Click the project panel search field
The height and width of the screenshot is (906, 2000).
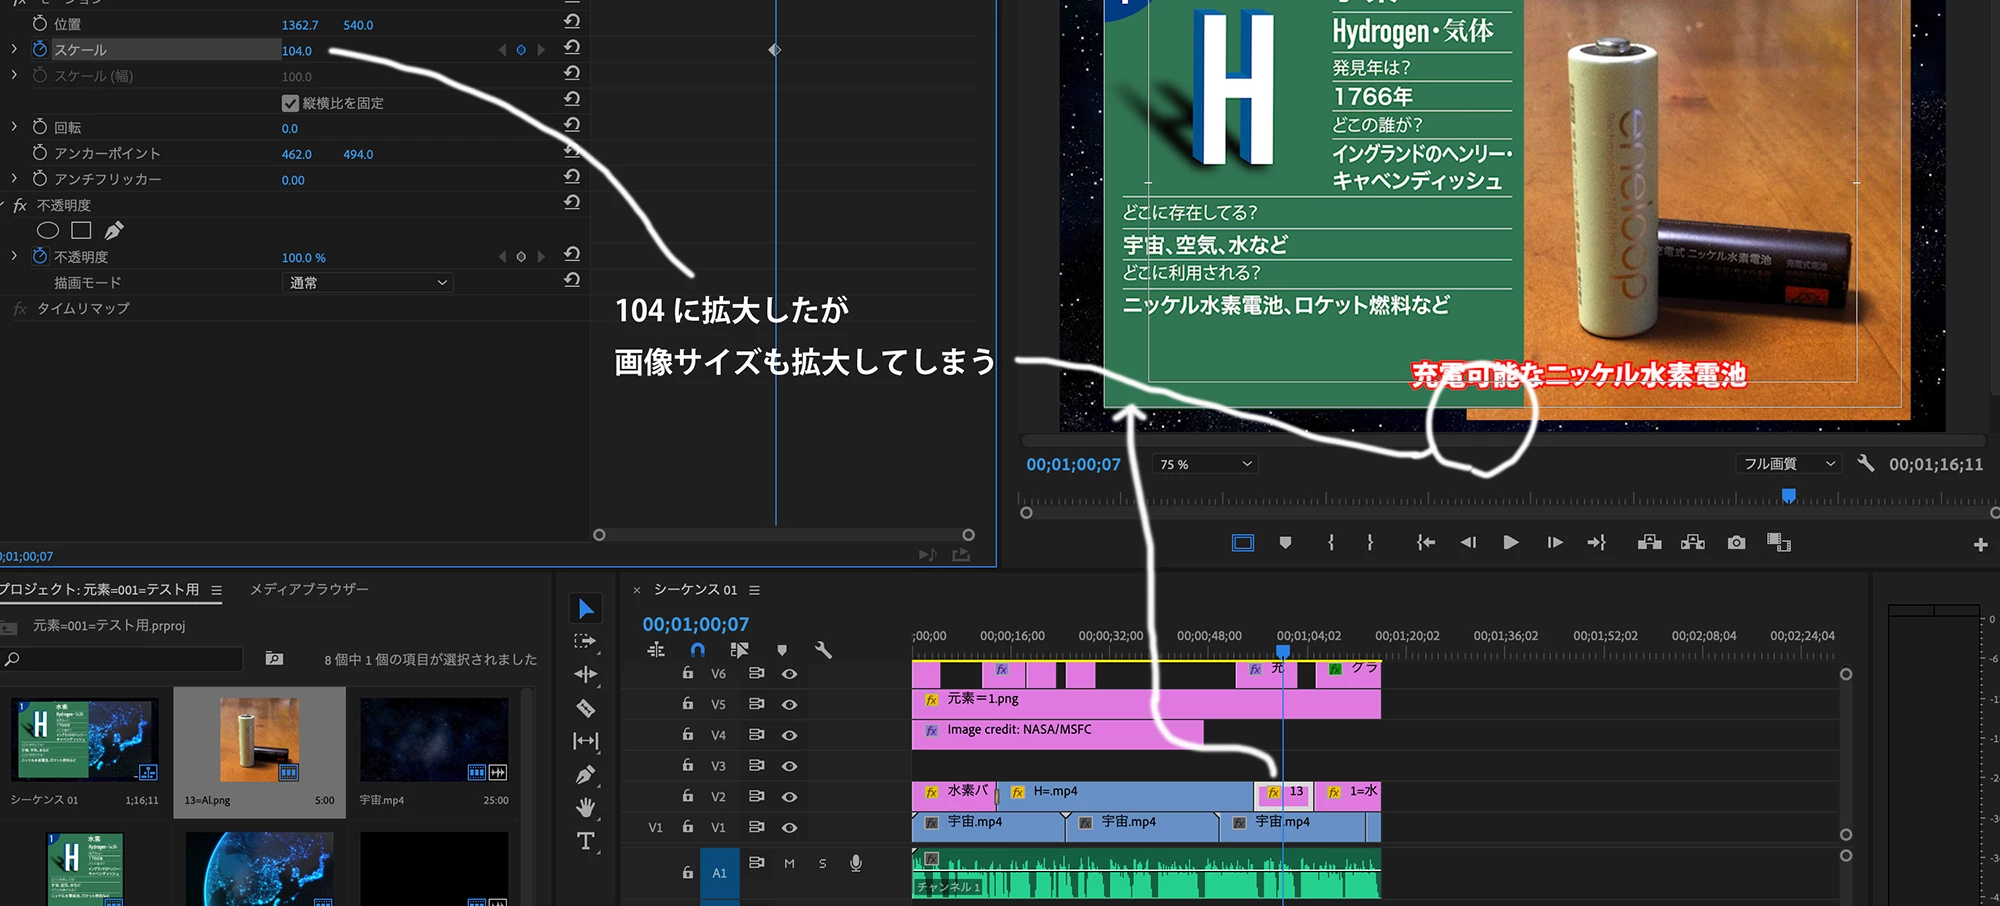(122, 659)
